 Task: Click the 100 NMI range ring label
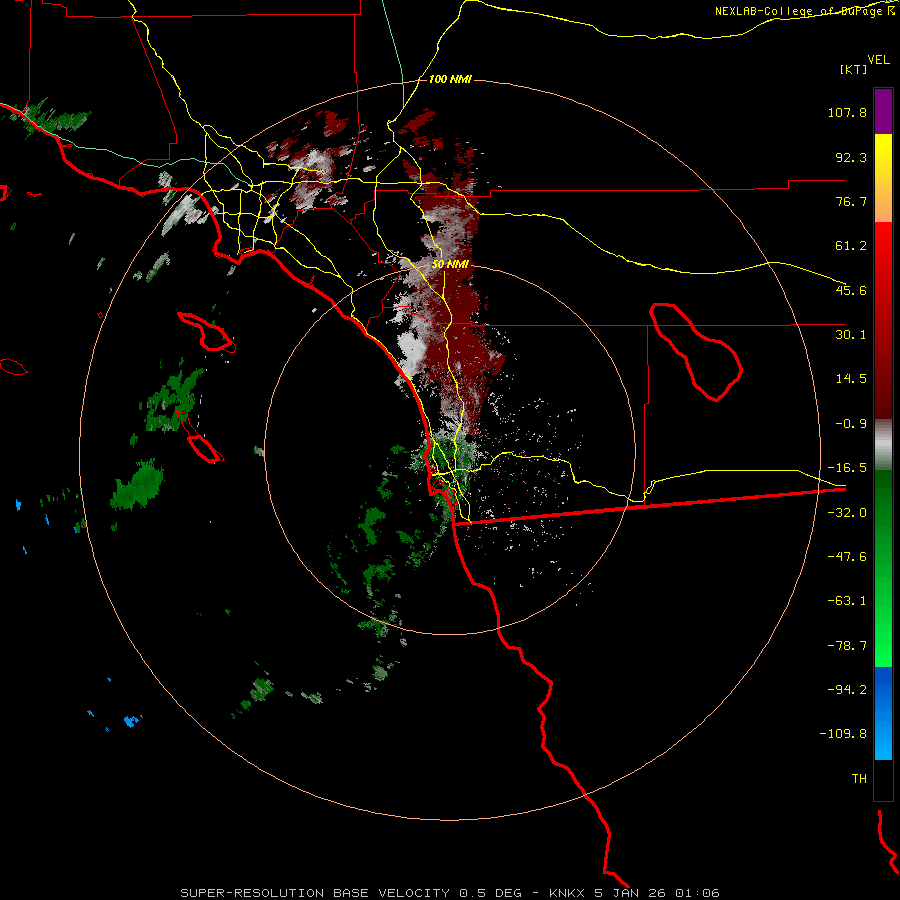(x=450, y=79)
